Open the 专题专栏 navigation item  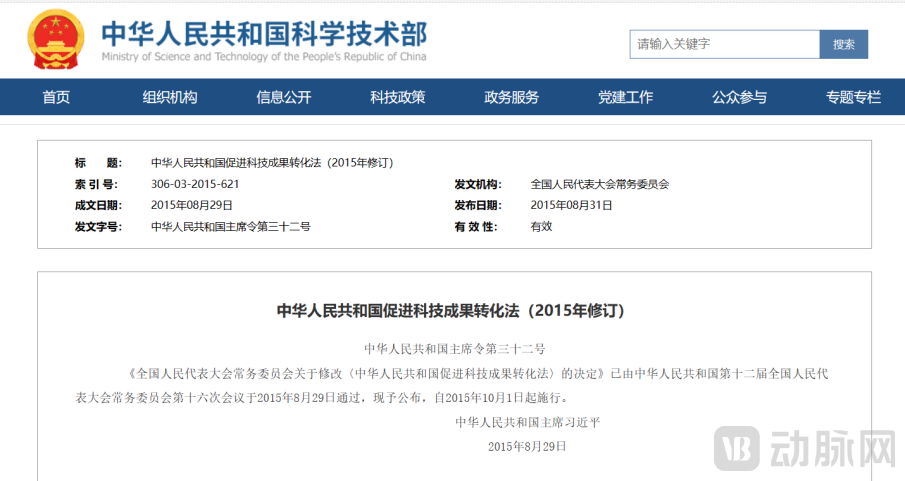(x=853, y=97)
